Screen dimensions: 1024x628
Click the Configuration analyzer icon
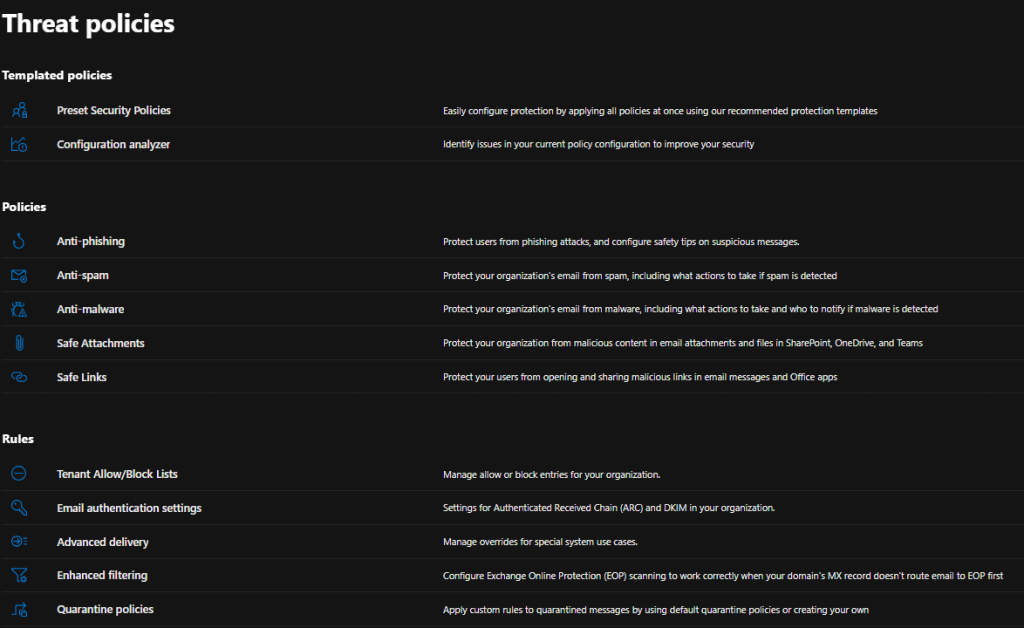(x=19, y=145)
